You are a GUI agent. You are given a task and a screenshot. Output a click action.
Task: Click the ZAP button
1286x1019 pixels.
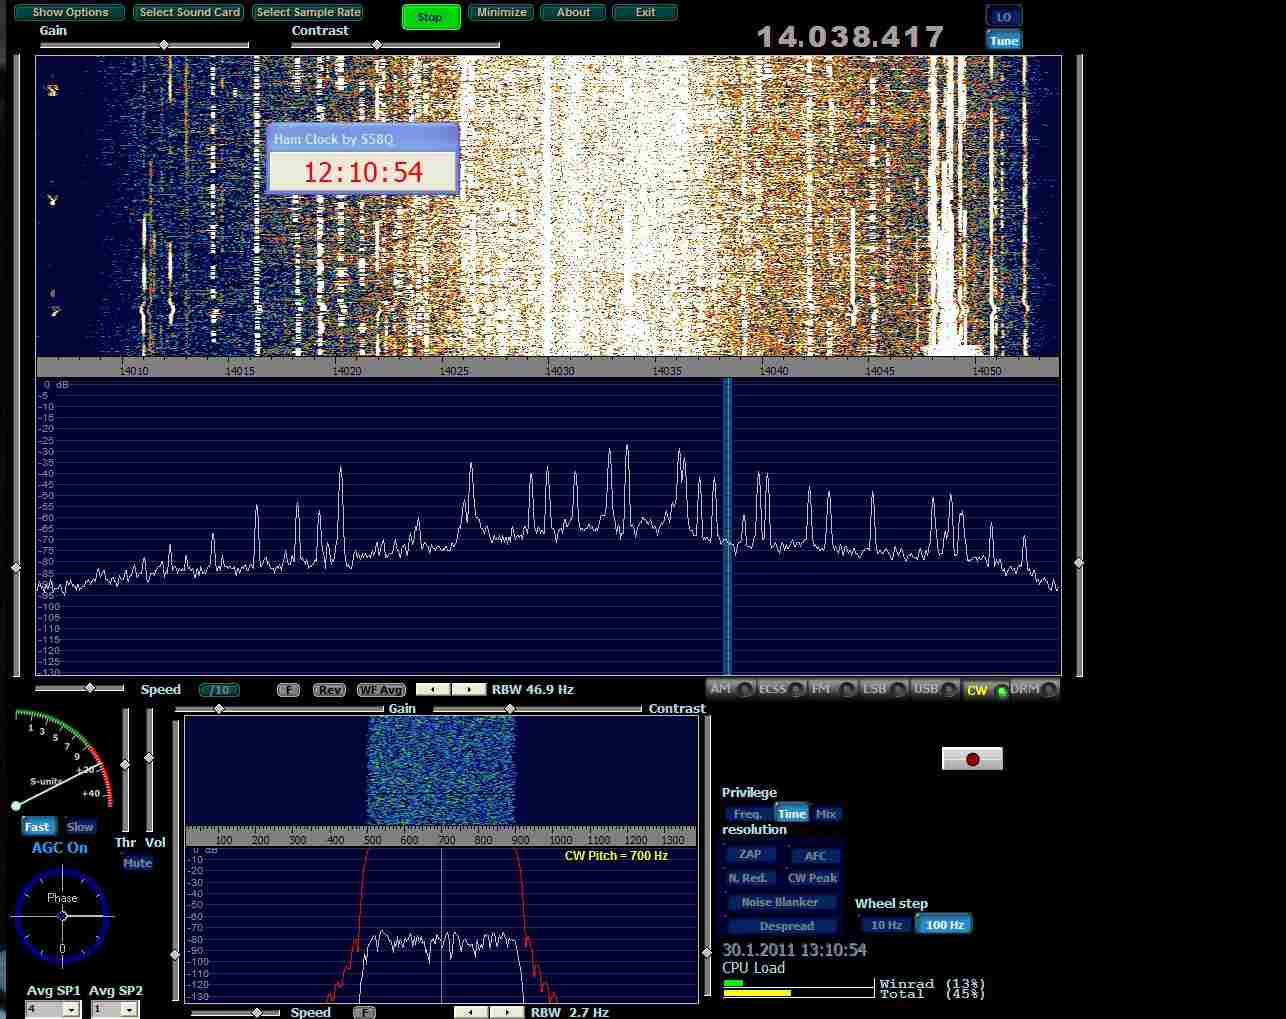point(750,855)
